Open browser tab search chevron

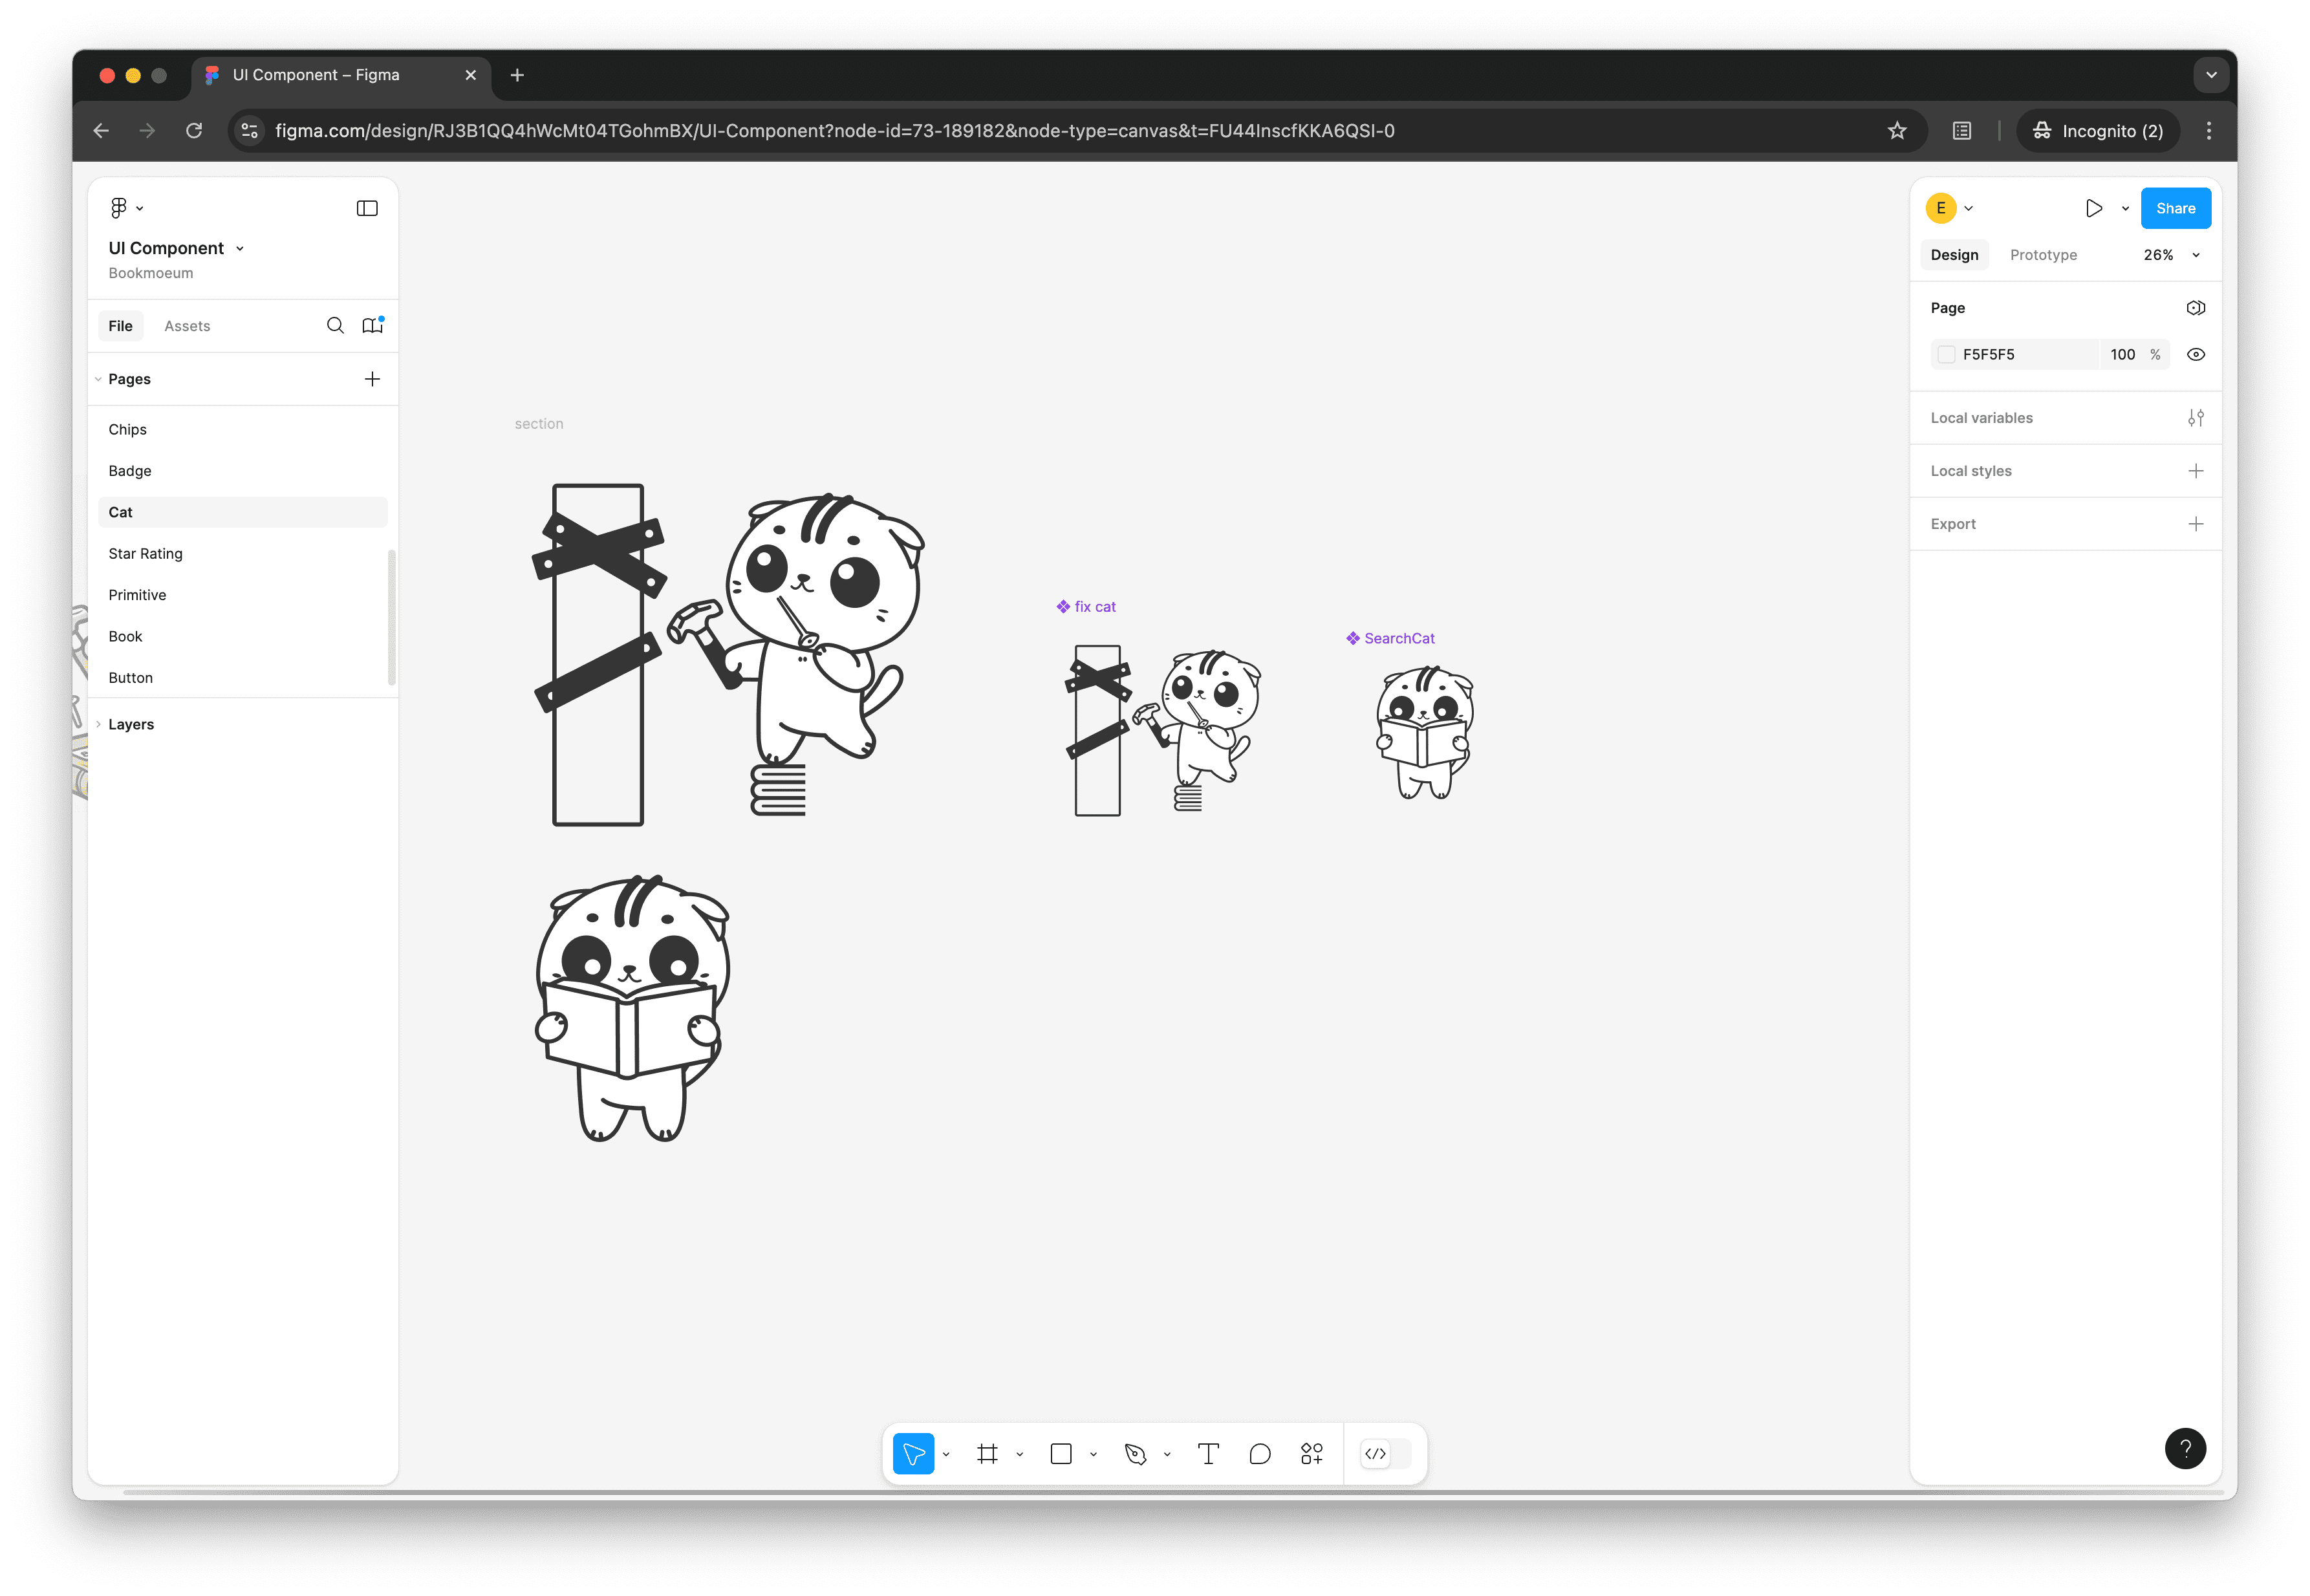click(2211, 75)
